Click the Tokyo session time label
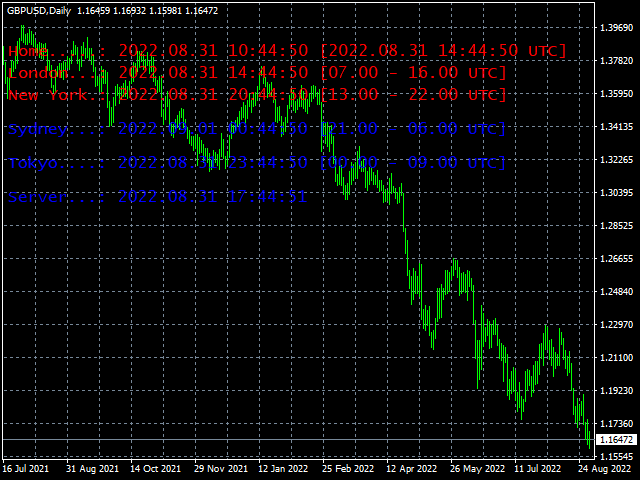 tap(256, 163)
